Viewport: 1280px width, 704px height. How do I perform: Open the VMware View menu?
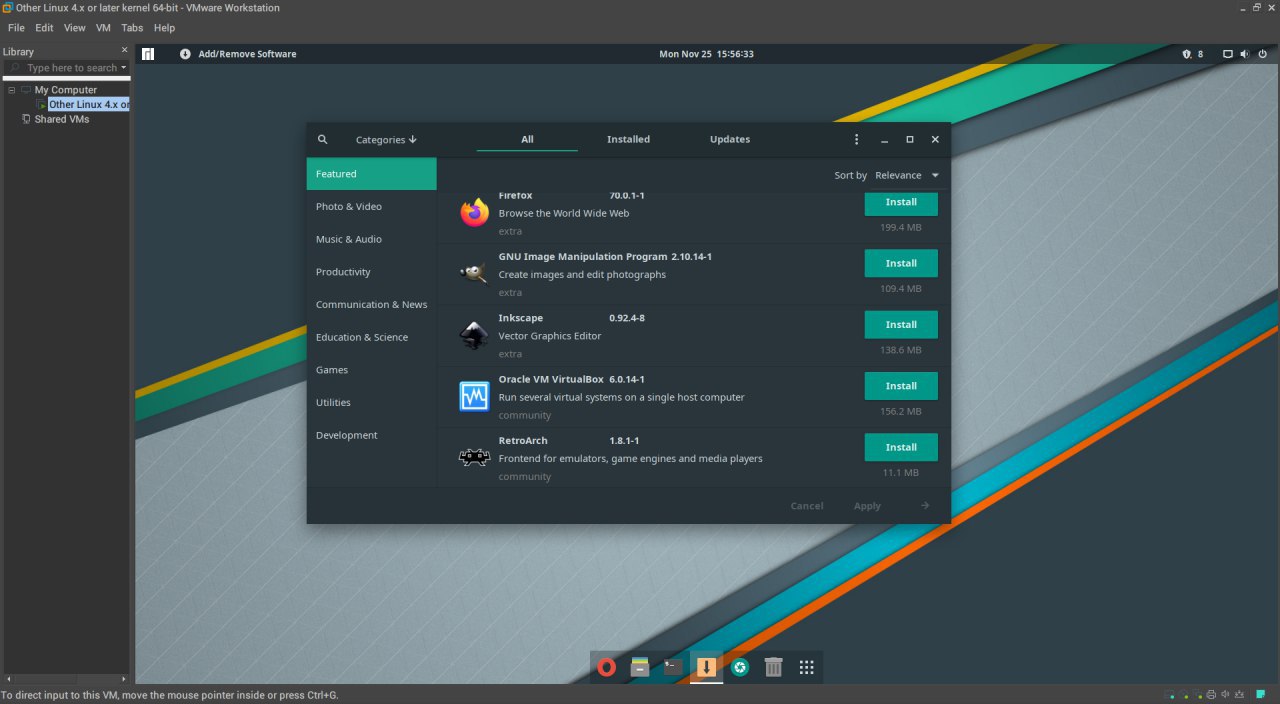coord(75,28)
